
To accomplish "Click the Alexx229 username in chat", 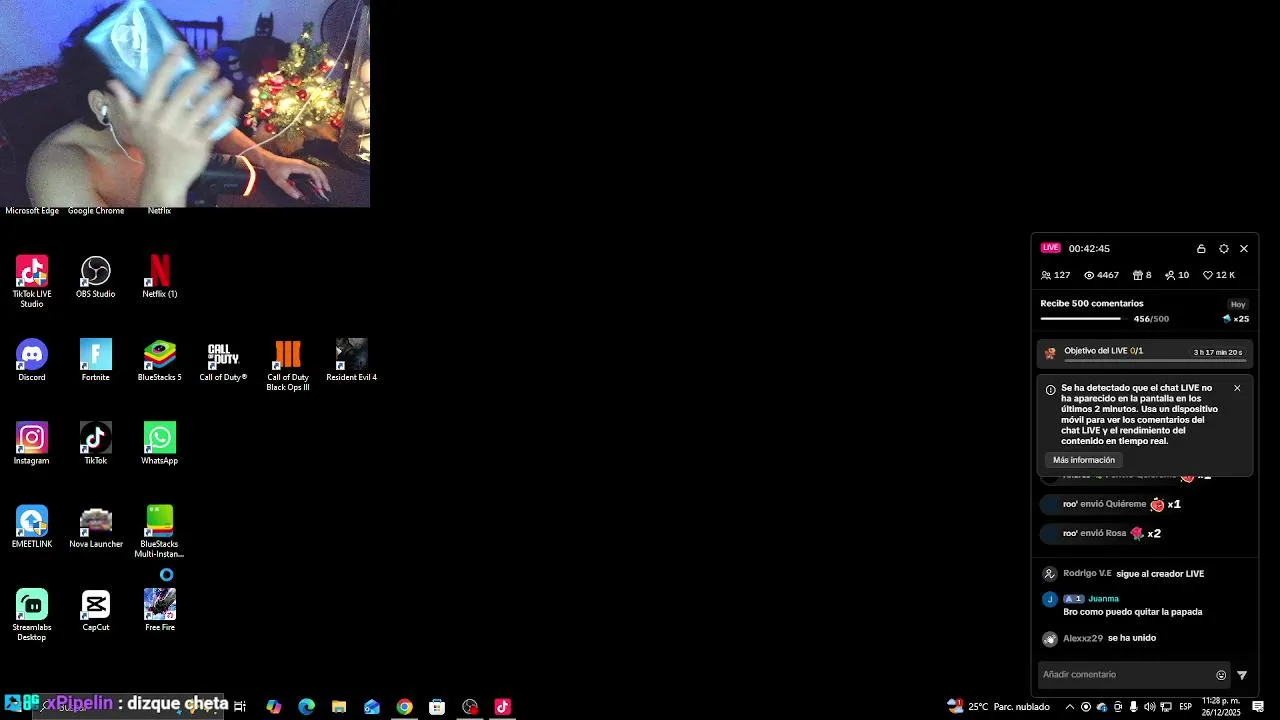I will pos(1083,638).
